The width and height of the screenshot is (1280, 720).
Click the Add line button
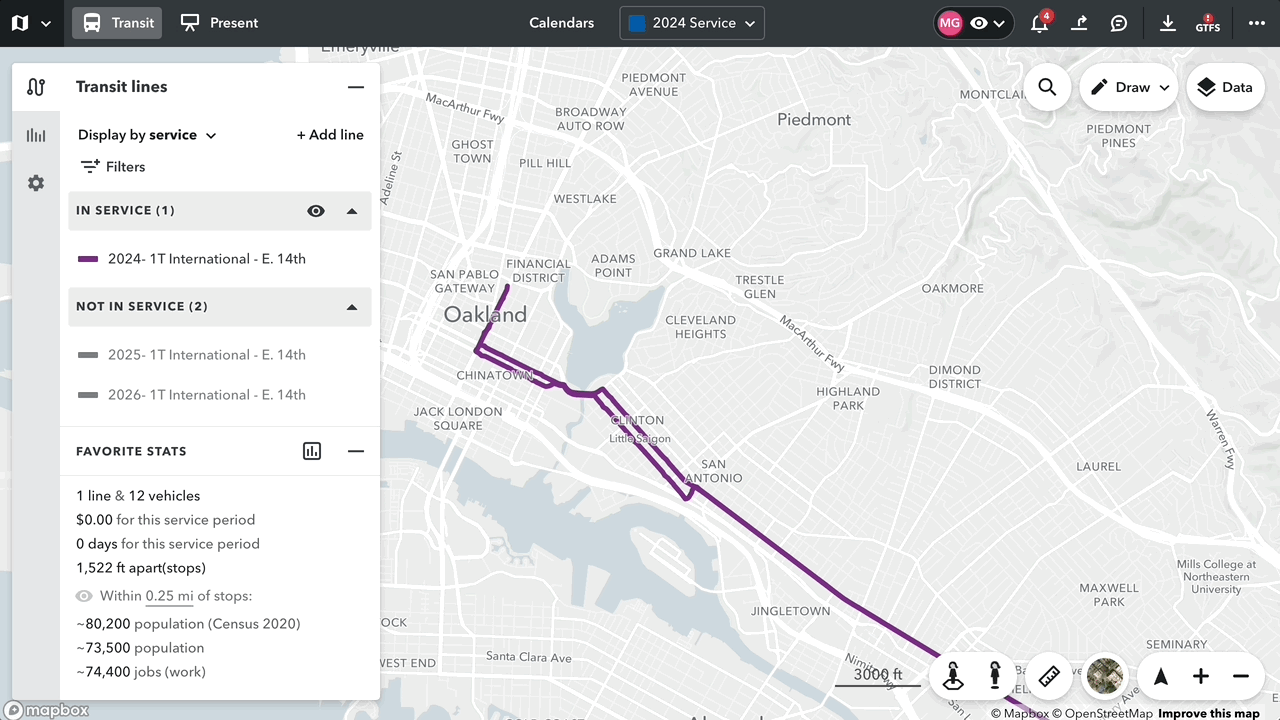click(330, 135)
